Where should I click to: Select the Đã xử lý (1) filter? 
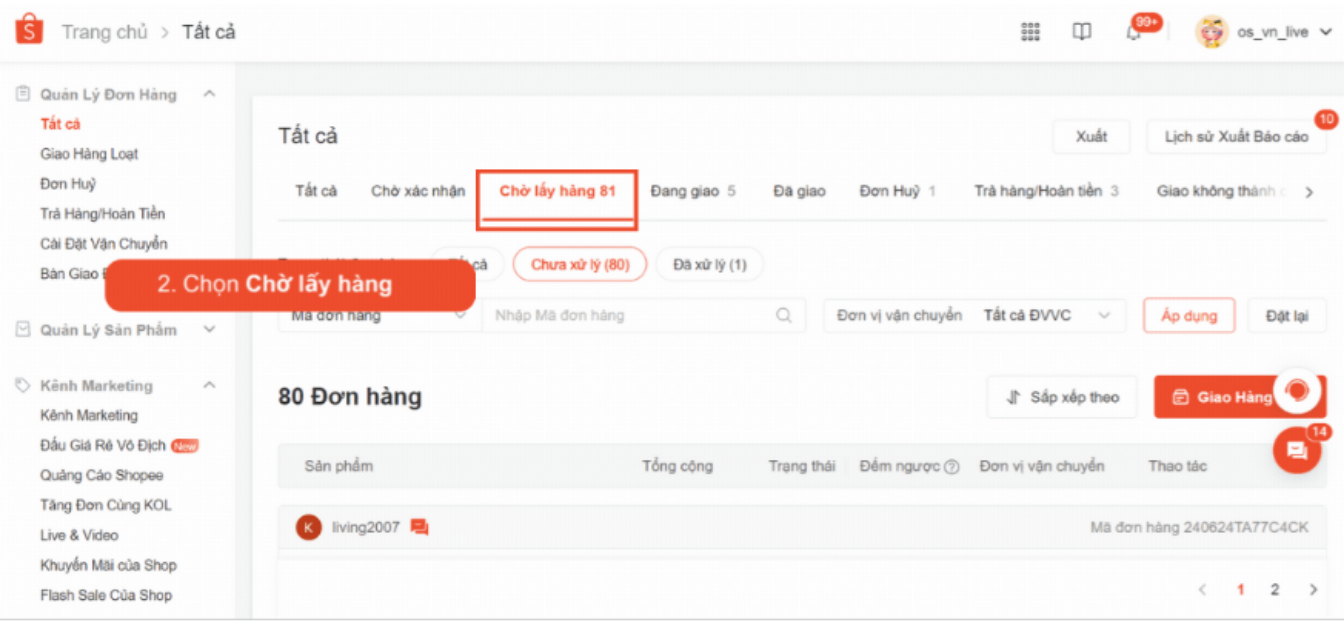coord(709,265)
